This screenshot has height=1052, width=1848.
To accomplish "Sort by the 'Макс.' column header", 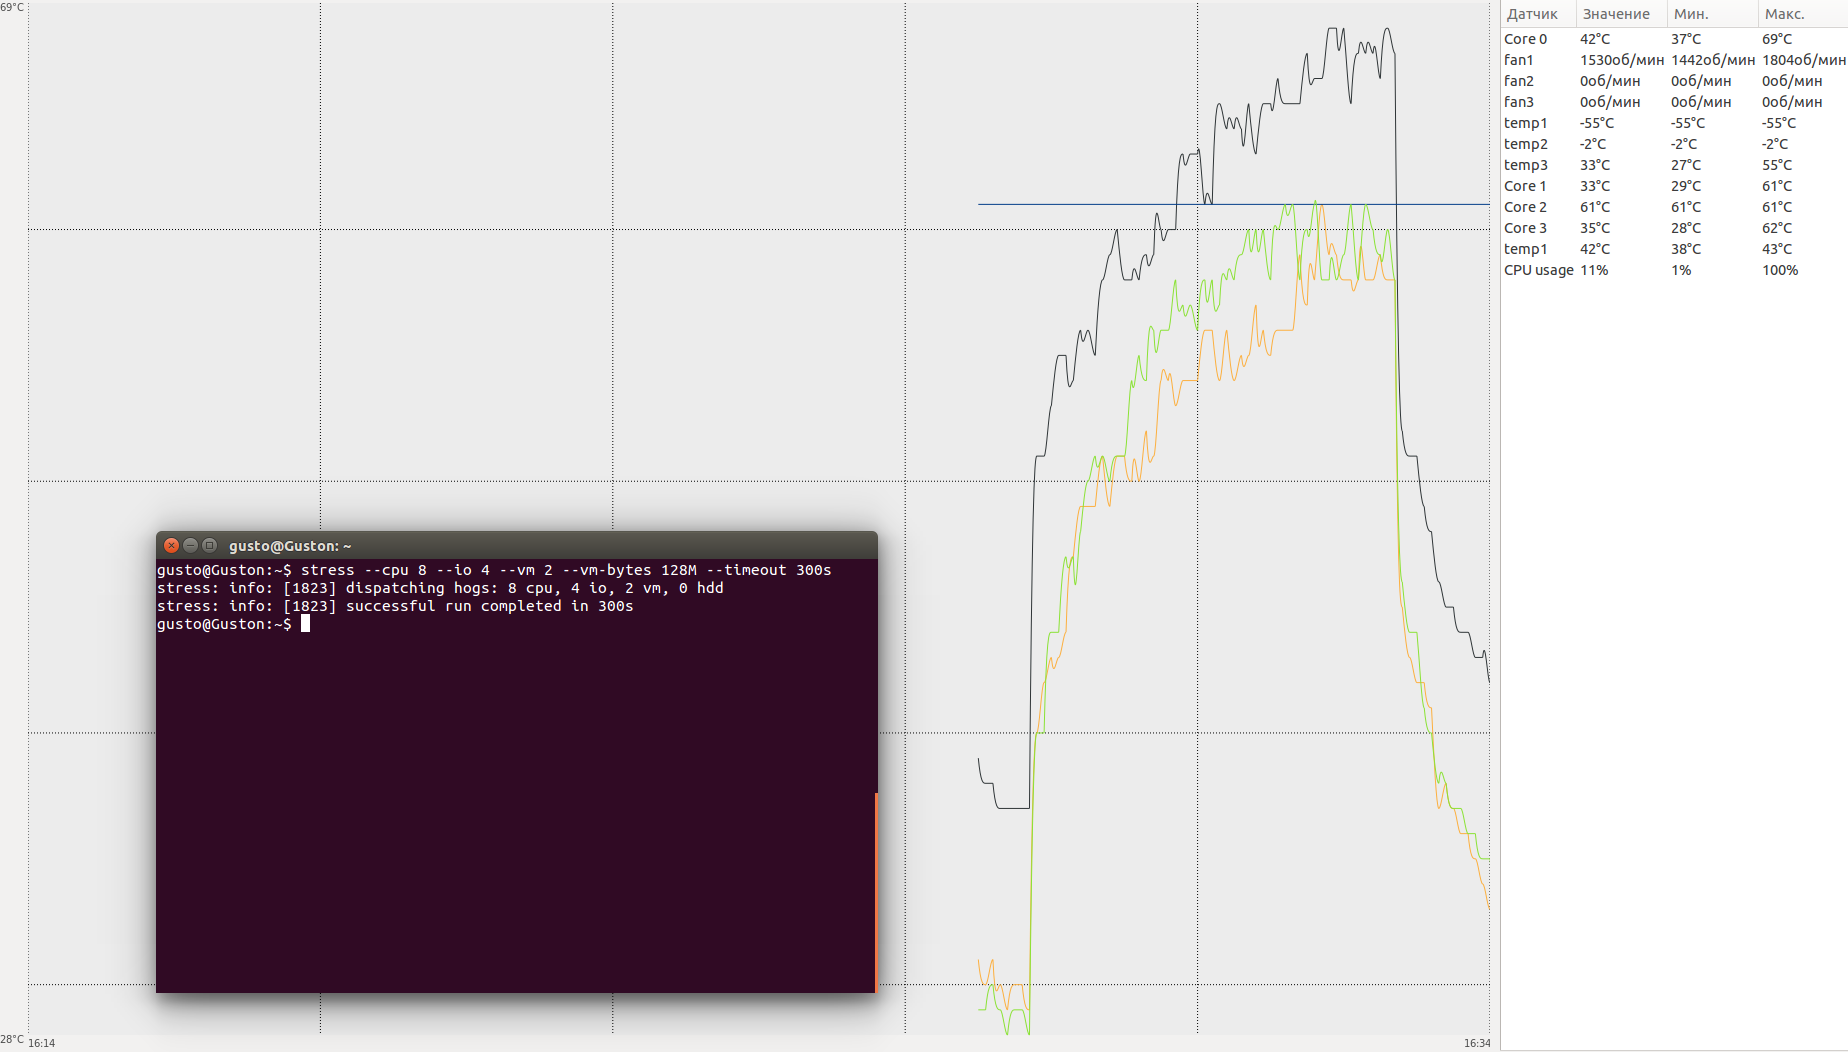I will click(1802, 14).
